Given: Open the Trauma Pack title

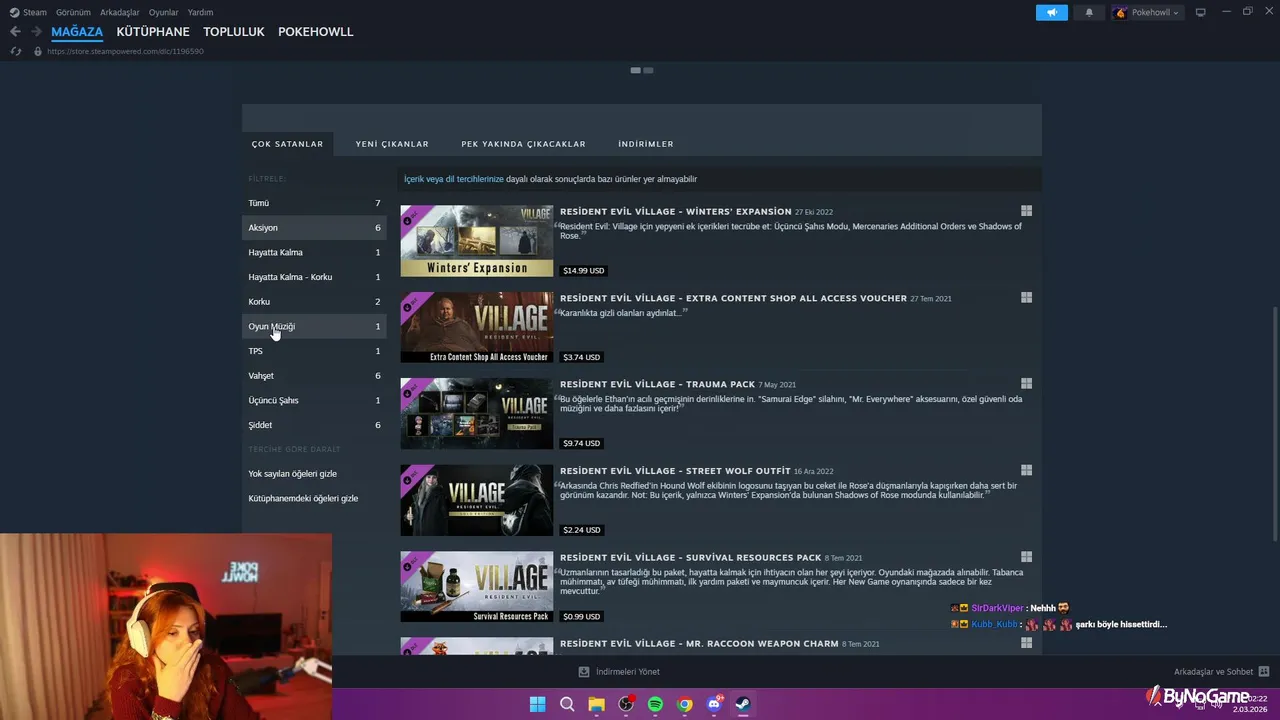Looking at the screenshot, I should tap(657, 384).
